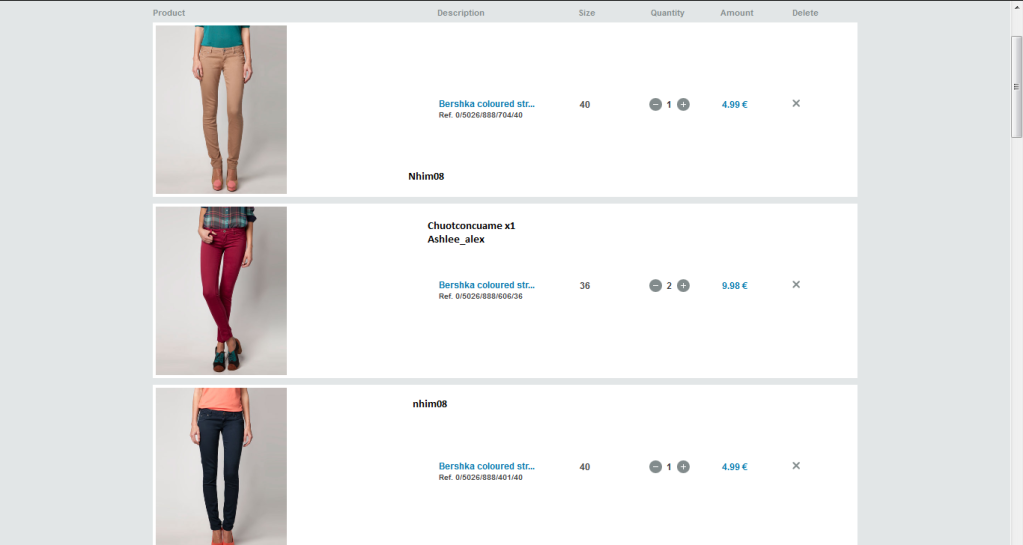Increase quantity of the navy trousers

click(x=683, y=467)
